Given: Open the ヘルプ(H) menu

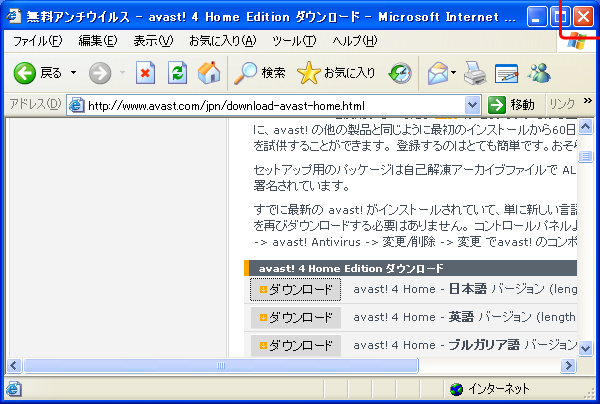Looking at the screenshot, I should point(354,41).
